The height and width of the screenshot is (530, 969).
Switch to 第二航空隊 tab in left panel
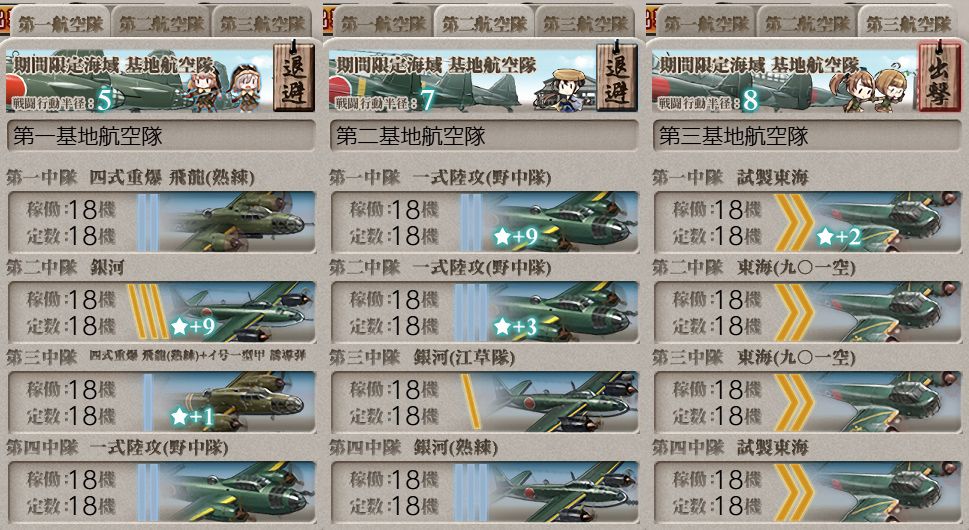click(161, 23)
